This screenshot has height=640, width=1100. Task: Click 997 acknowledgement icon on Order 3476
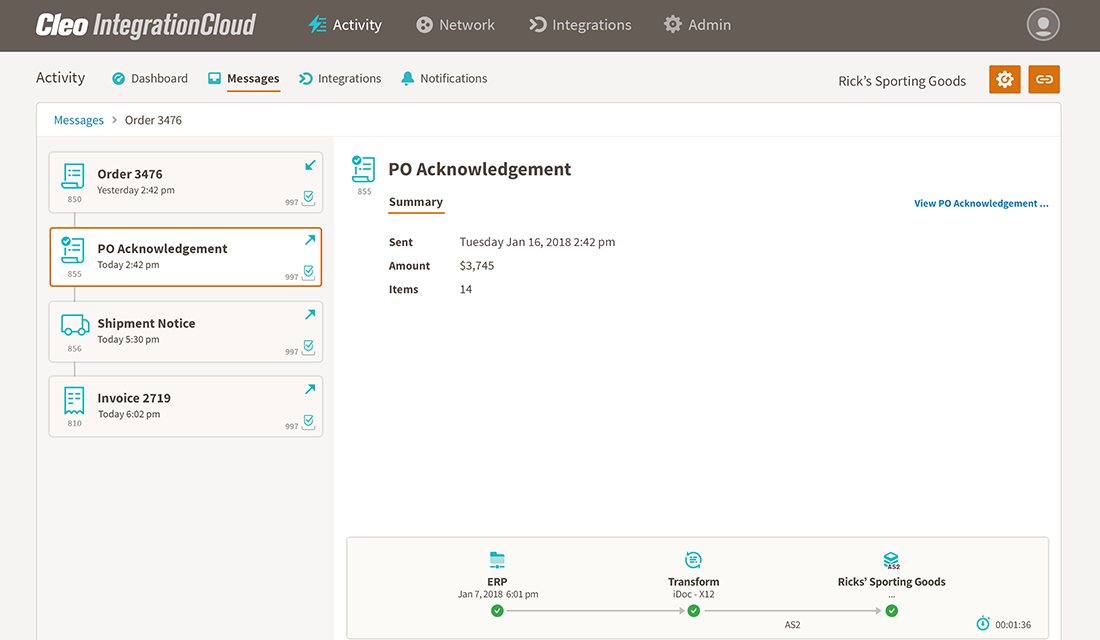click(x=308, y=198)
